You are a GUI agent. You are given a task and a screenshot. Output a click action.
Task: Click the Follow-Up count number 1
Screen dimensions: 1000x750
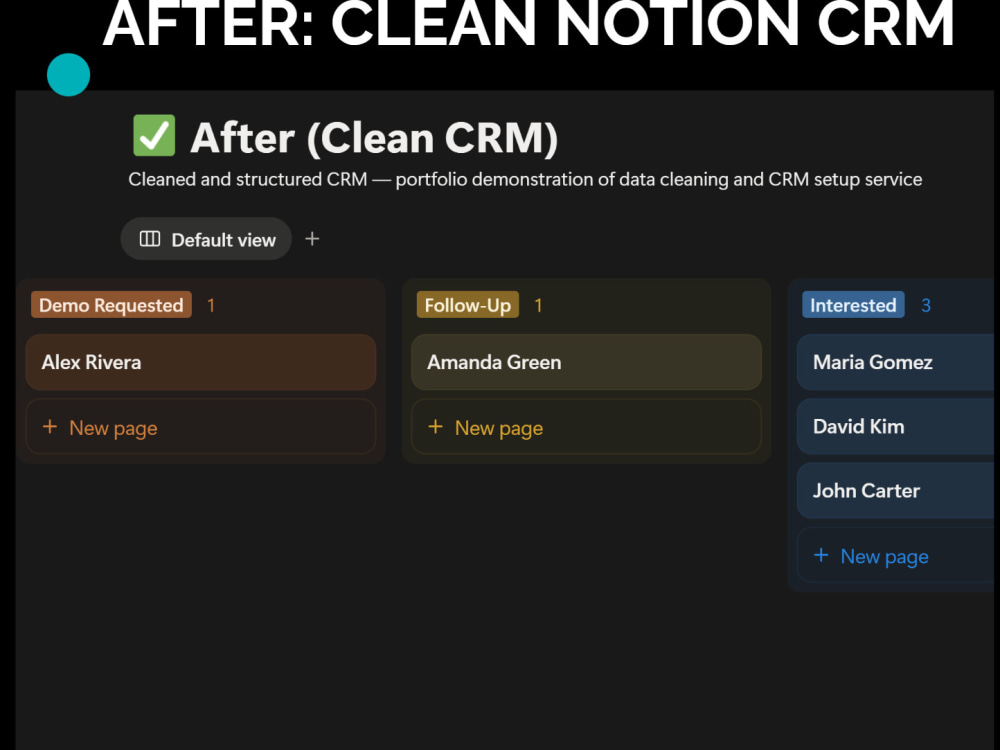point(538,305)
